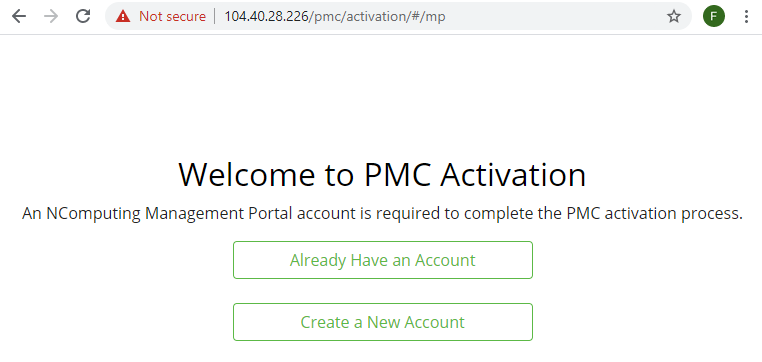Reload the PMC activation page
Screen dimensions: 762x362
click(83, 17)
